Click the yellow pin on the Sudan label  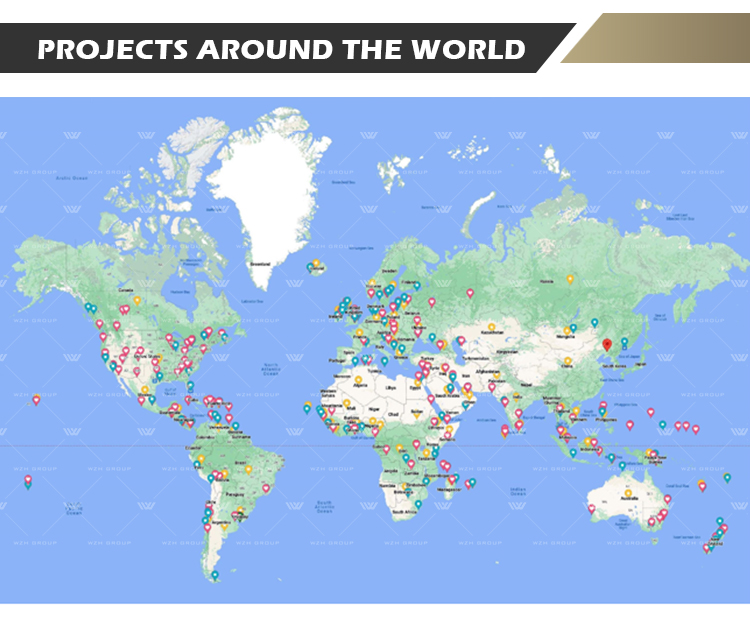coord(417,414)
